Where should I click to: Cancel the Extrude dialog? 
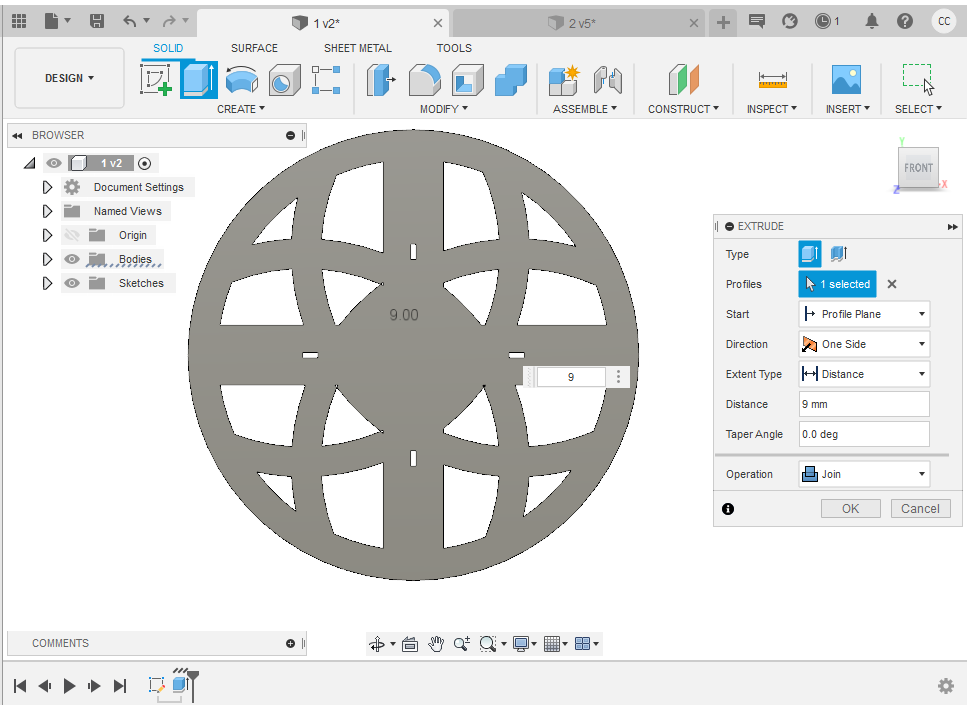click(x=920, y=508)
